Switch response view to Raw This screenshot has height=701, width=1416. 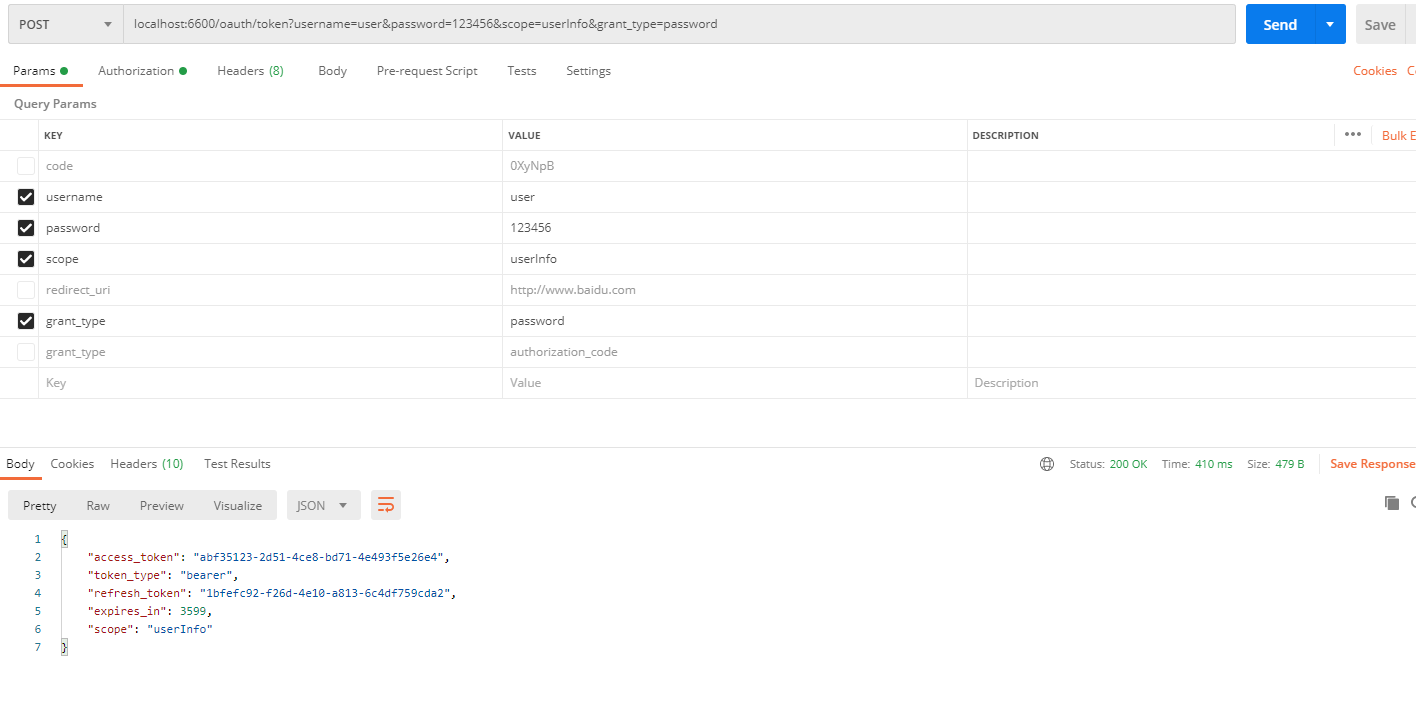(98, 505)
